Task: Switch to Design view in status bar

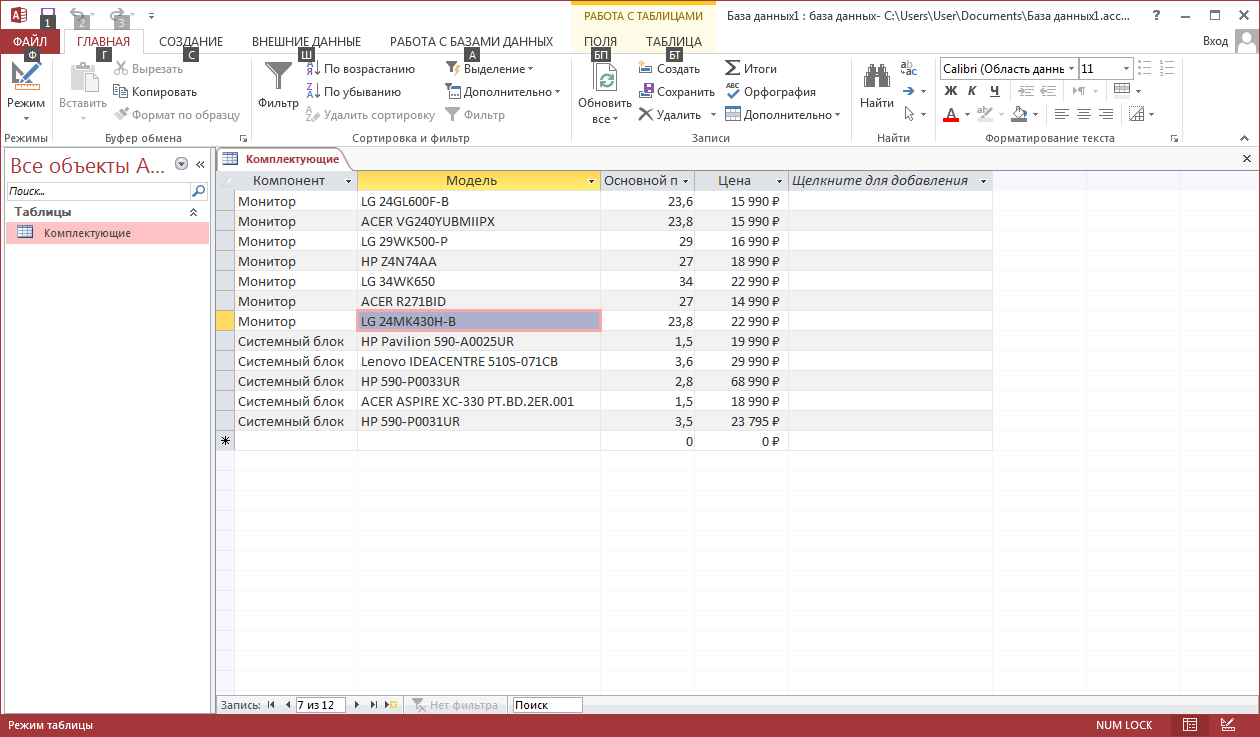Action: click(x=1227, y=725)
